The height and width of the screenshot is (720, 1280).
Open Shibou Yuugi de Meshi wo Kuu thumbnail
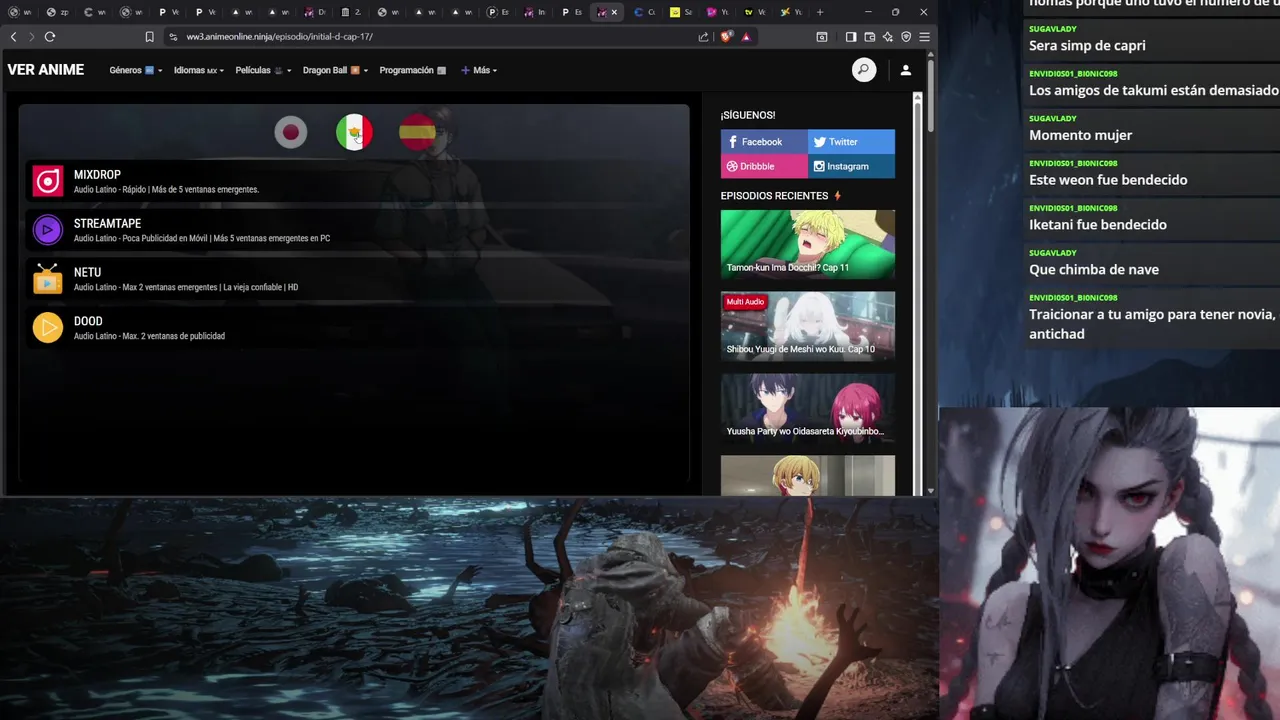(x=808, y=326)
